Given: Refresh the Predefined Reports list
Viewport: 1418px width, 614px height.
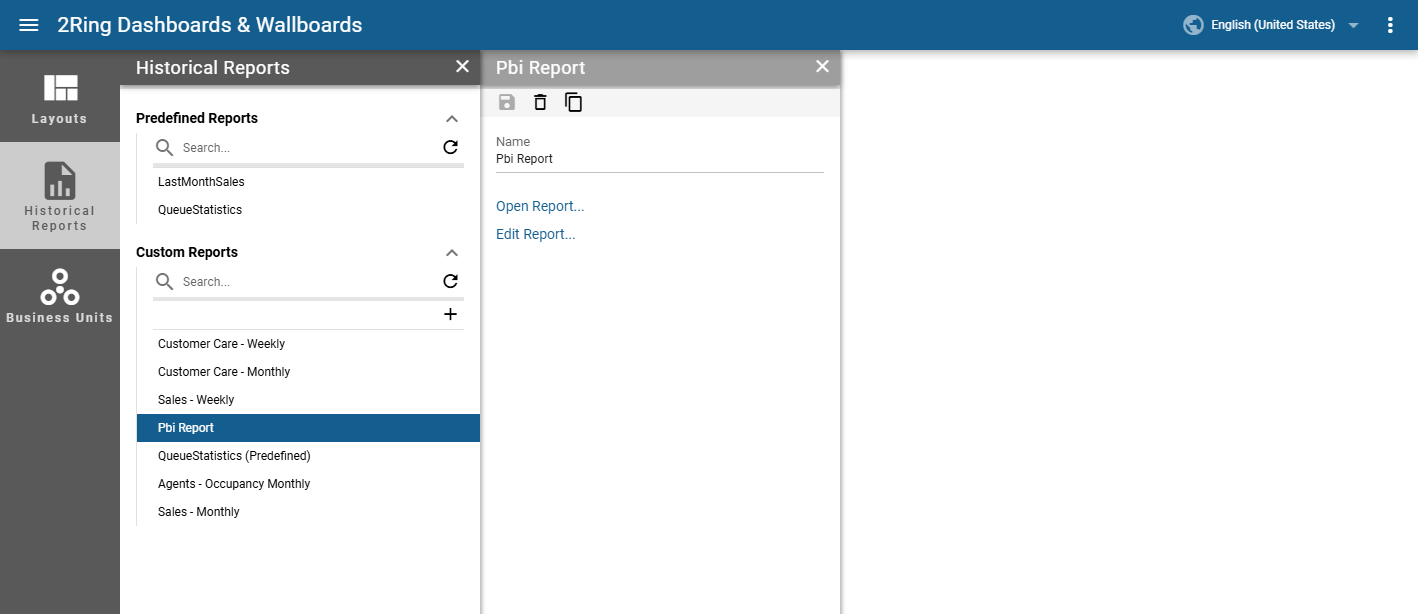Looking at the screenshot, I should (450, 147).
